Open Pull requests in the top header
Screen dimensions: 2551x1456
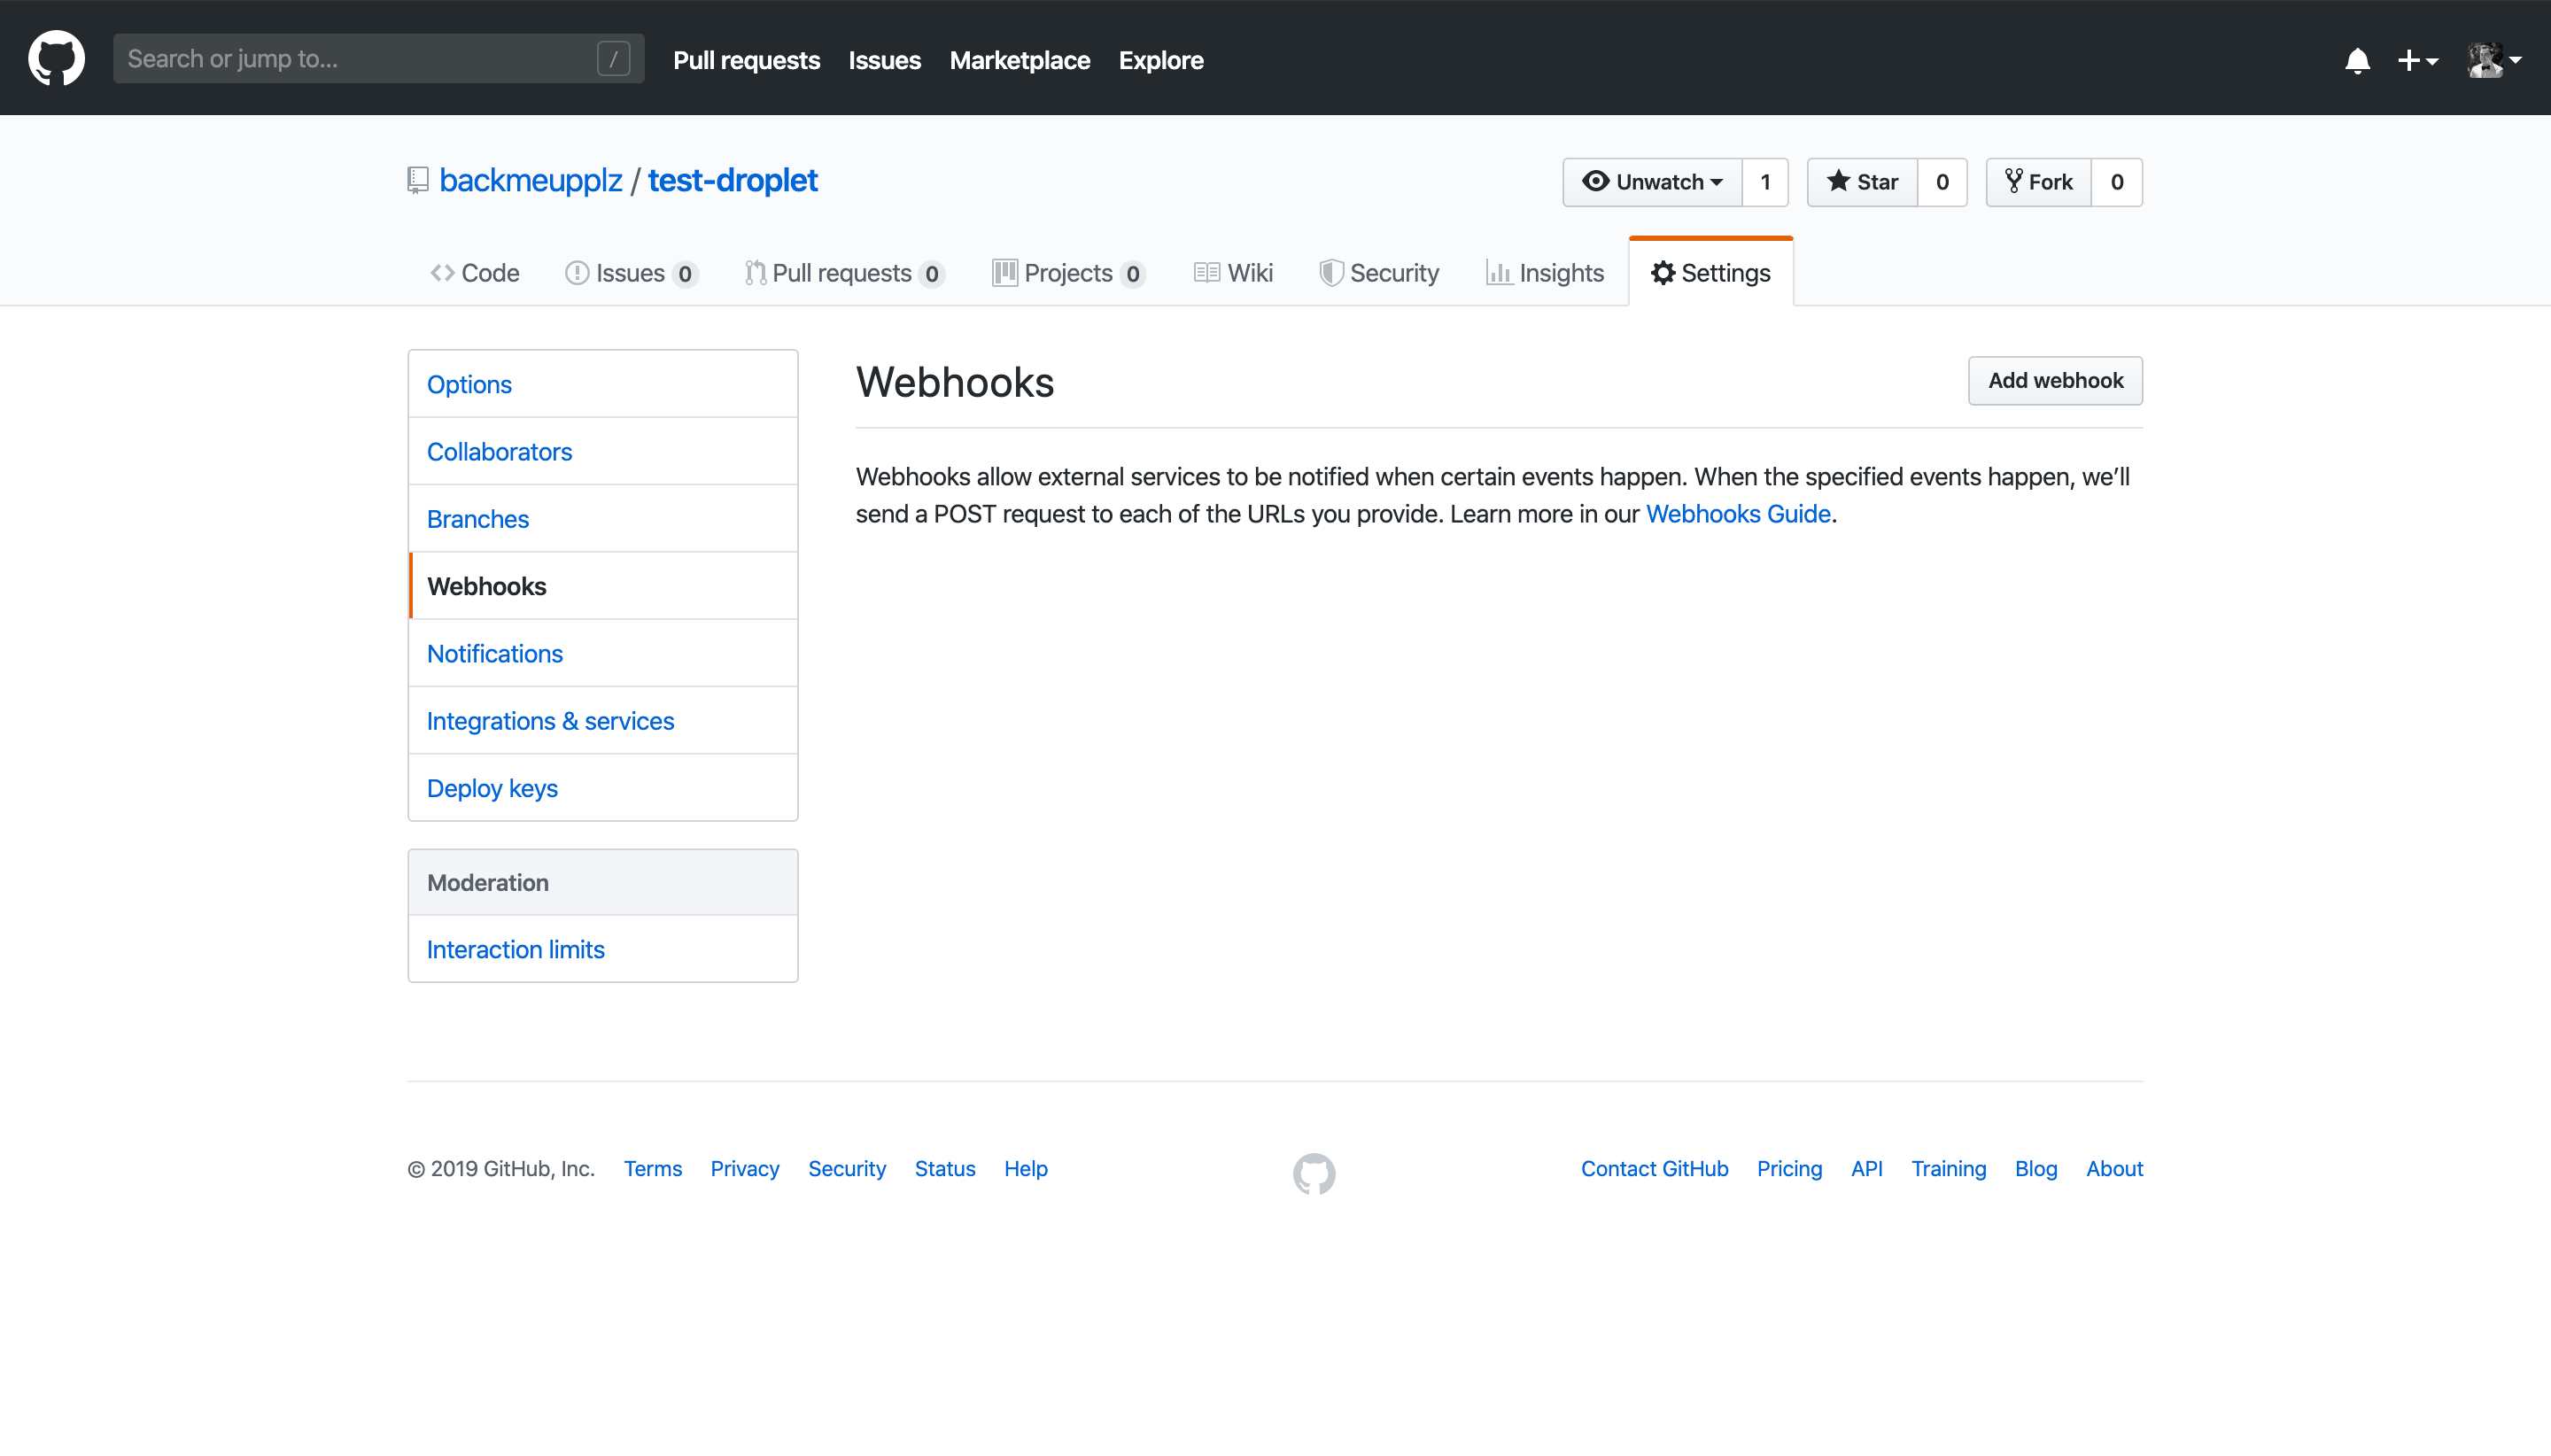tap(746, 60)
